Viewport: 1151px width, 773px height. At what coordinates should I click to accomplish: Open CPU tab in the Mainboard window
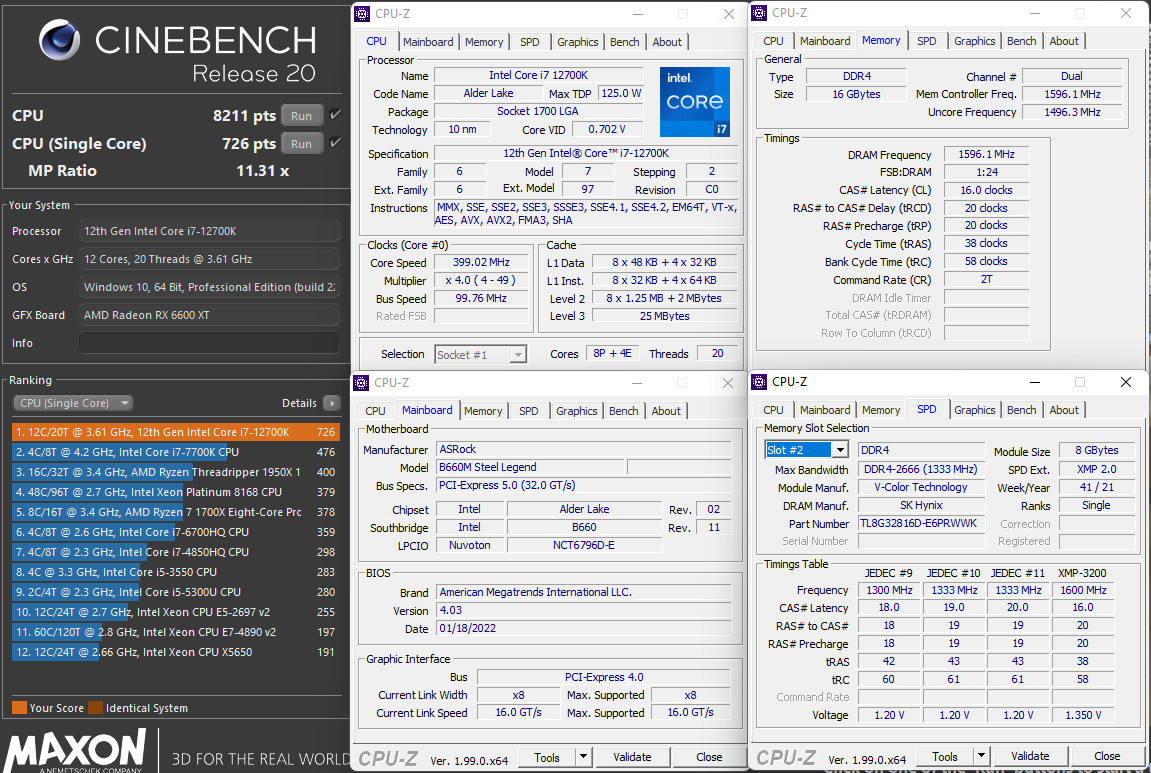coord(375,411)
